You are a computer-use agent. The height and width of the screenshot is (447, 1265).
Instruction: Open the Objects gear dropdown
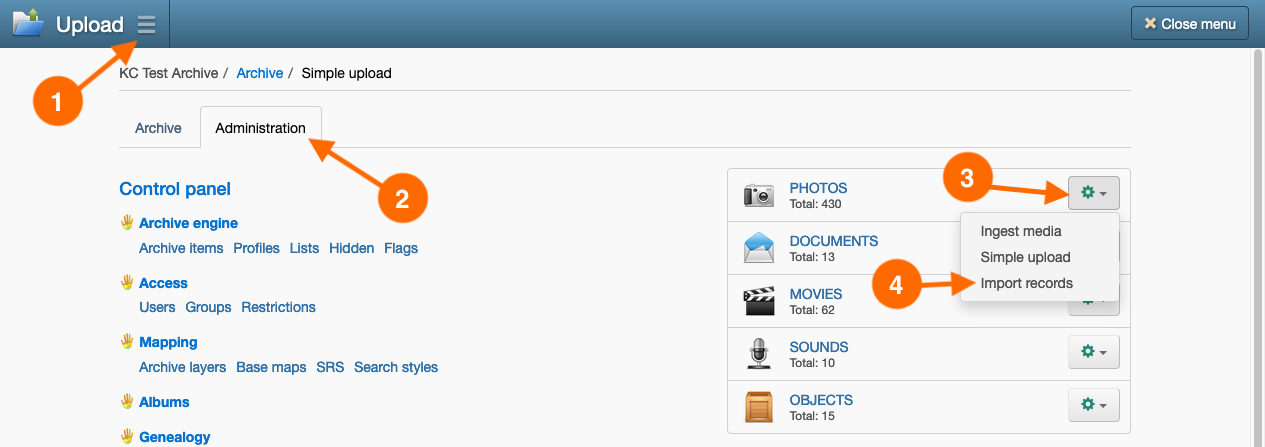[1093, 405]
